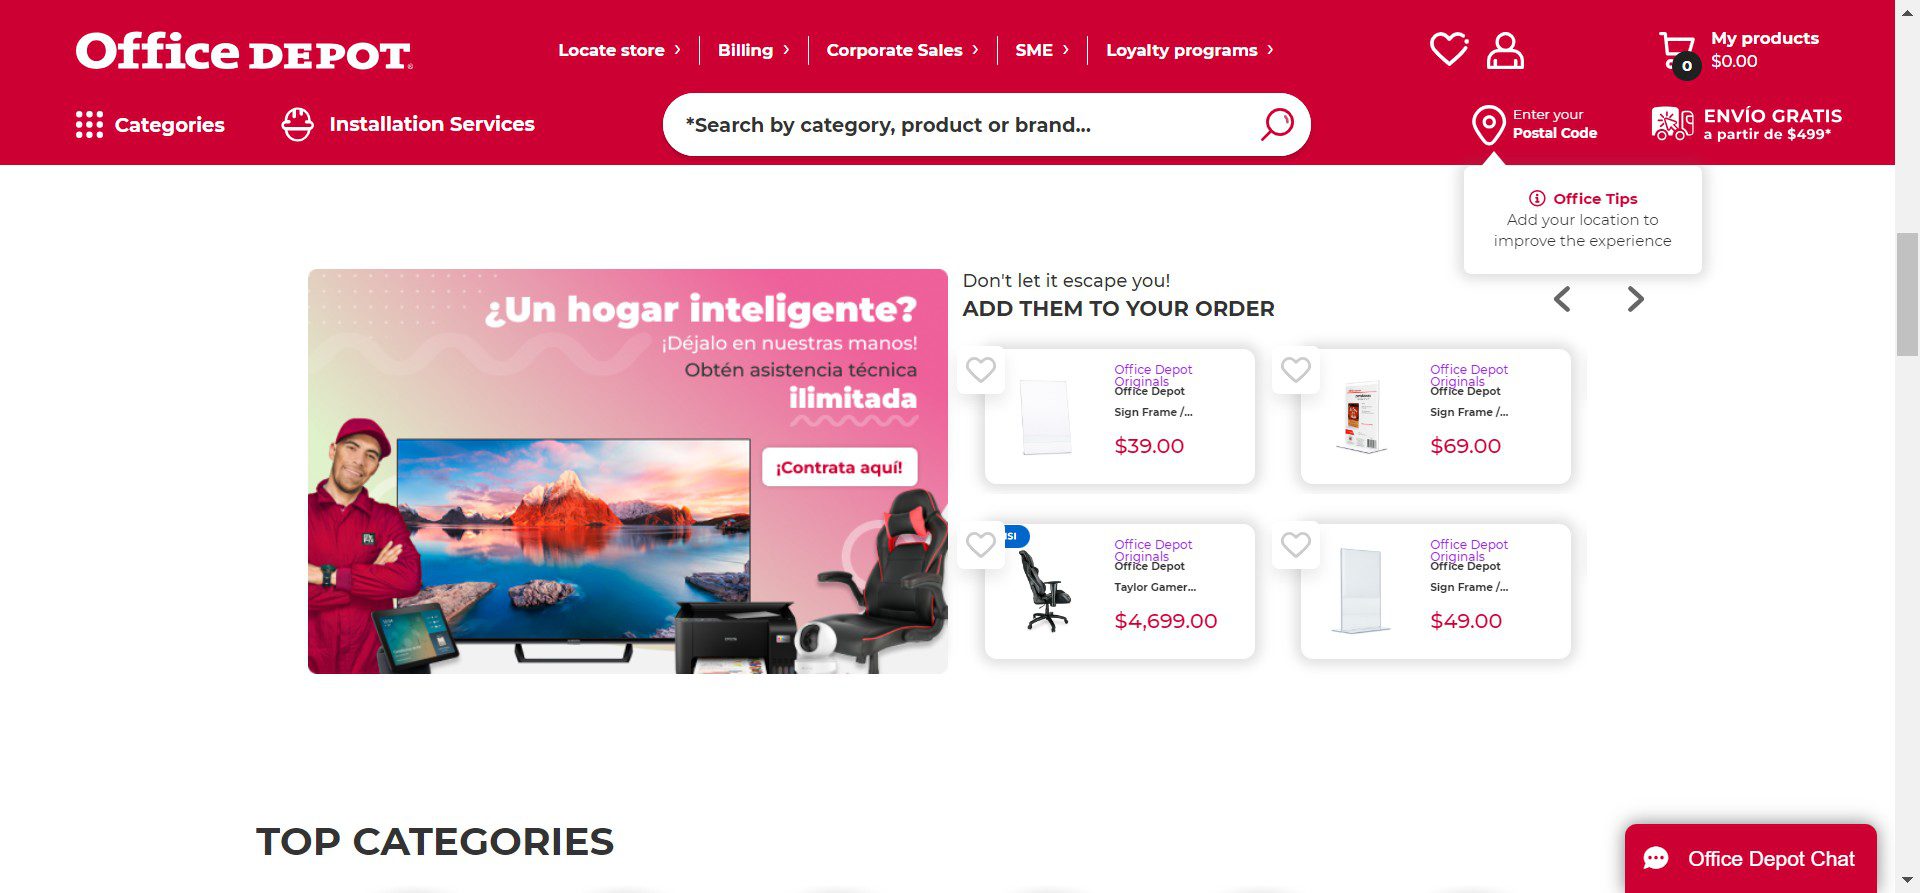Open the Office Depot Chat button
This screenshot has width=1920, height=893.
(1750, 858)
